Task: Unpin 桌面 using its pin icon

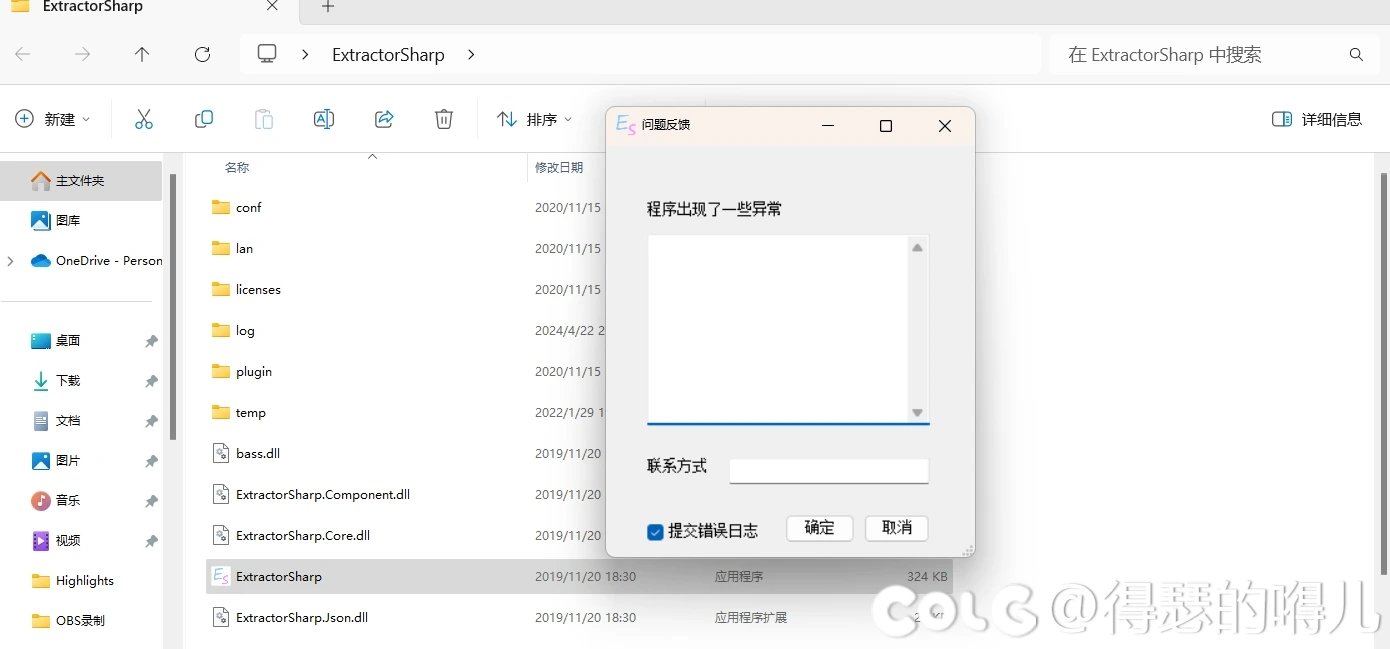Action: [x=151, y=341]
